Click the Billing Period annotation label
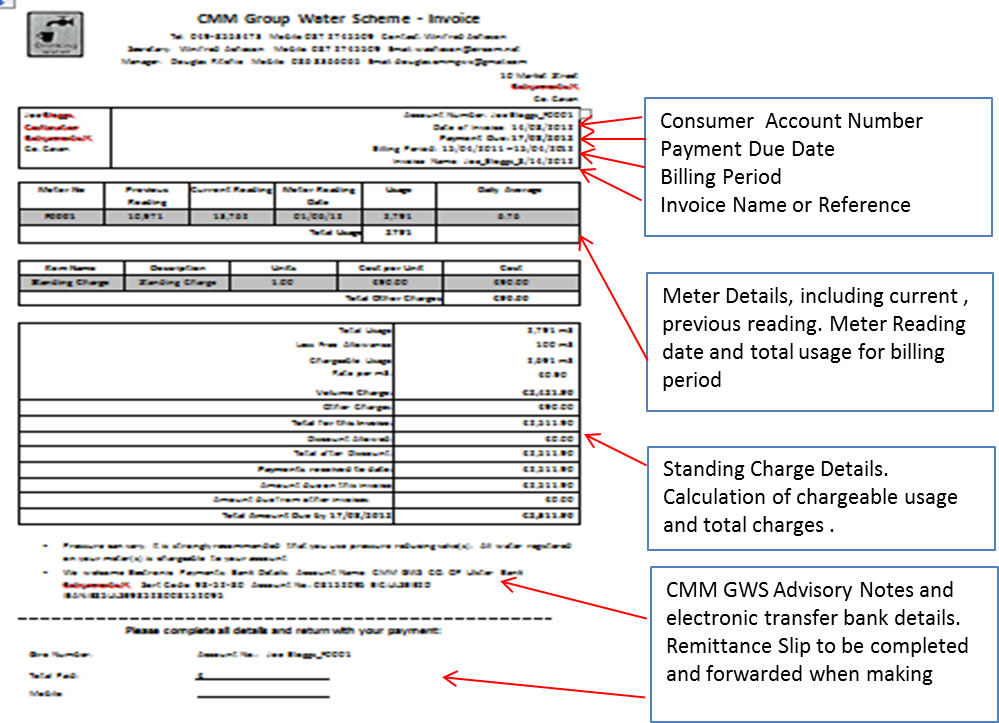The height and width of the screenshot is (723, 999). (721, 177)
